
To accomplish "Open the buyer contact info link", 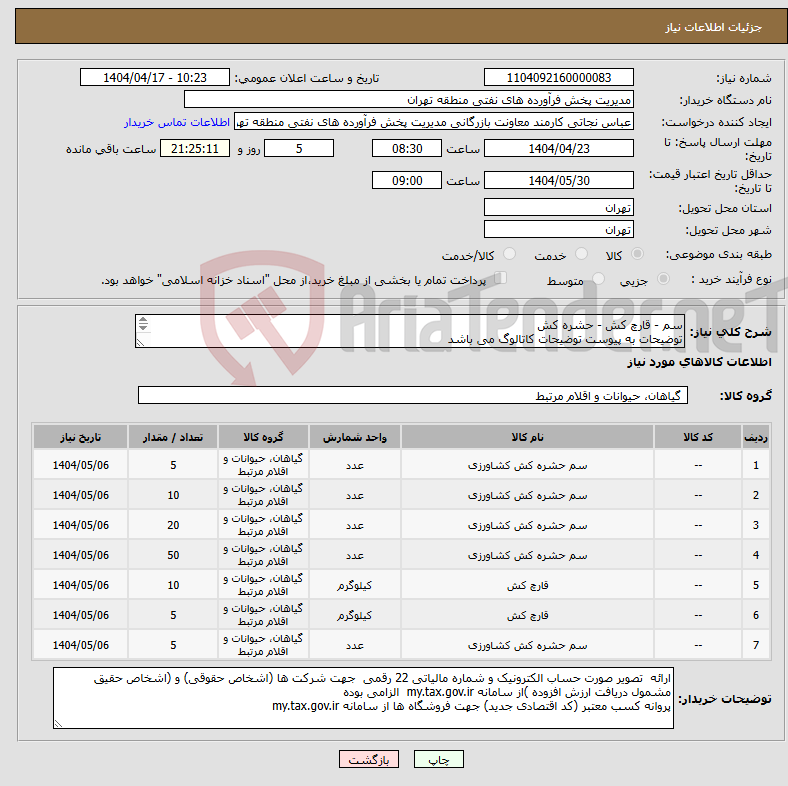I will coord(177,122).
